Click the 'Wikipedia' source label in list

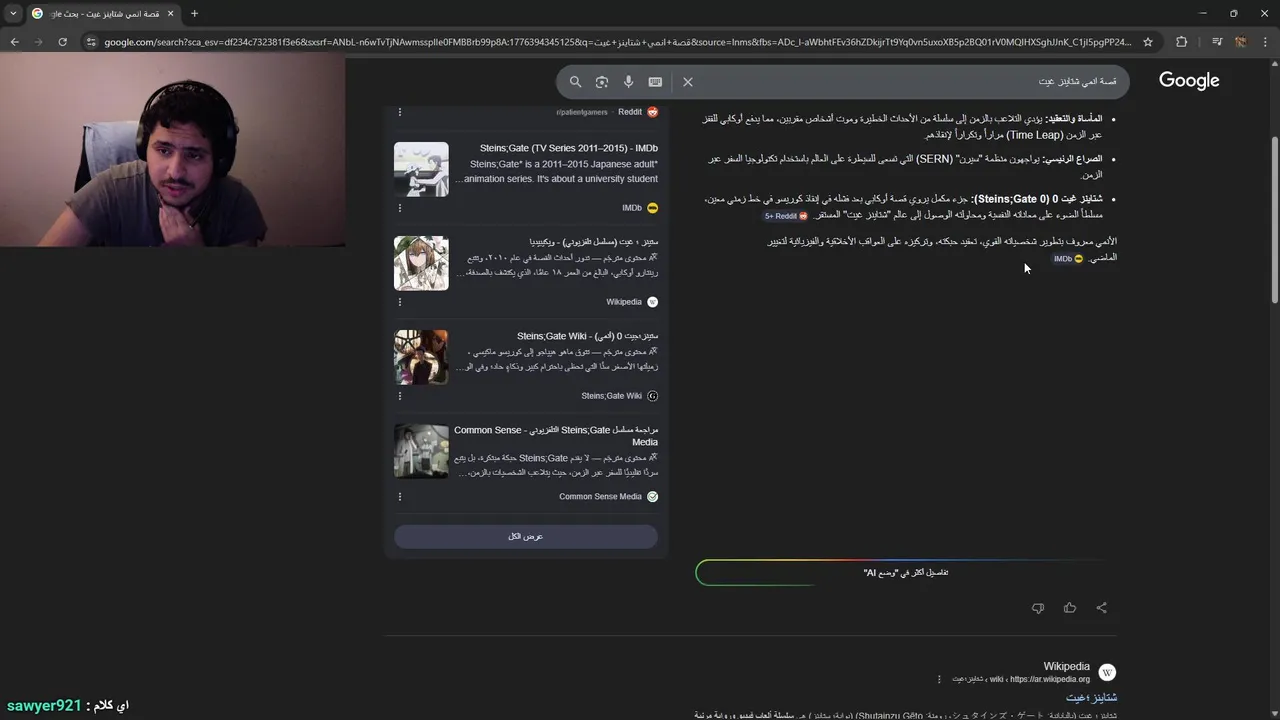(x=624, y=302)
